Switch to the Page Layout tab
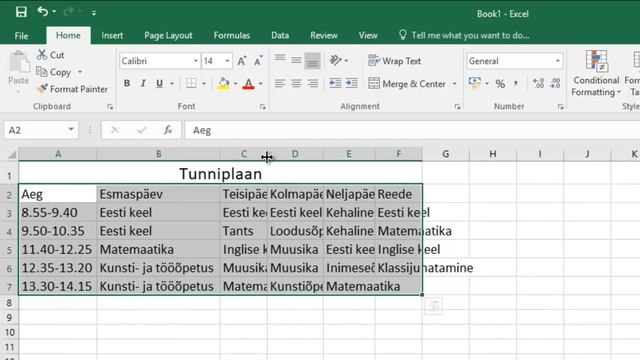The width and height of the screenshot is (640, 360). pyautogui.click(x=168, y=36)
